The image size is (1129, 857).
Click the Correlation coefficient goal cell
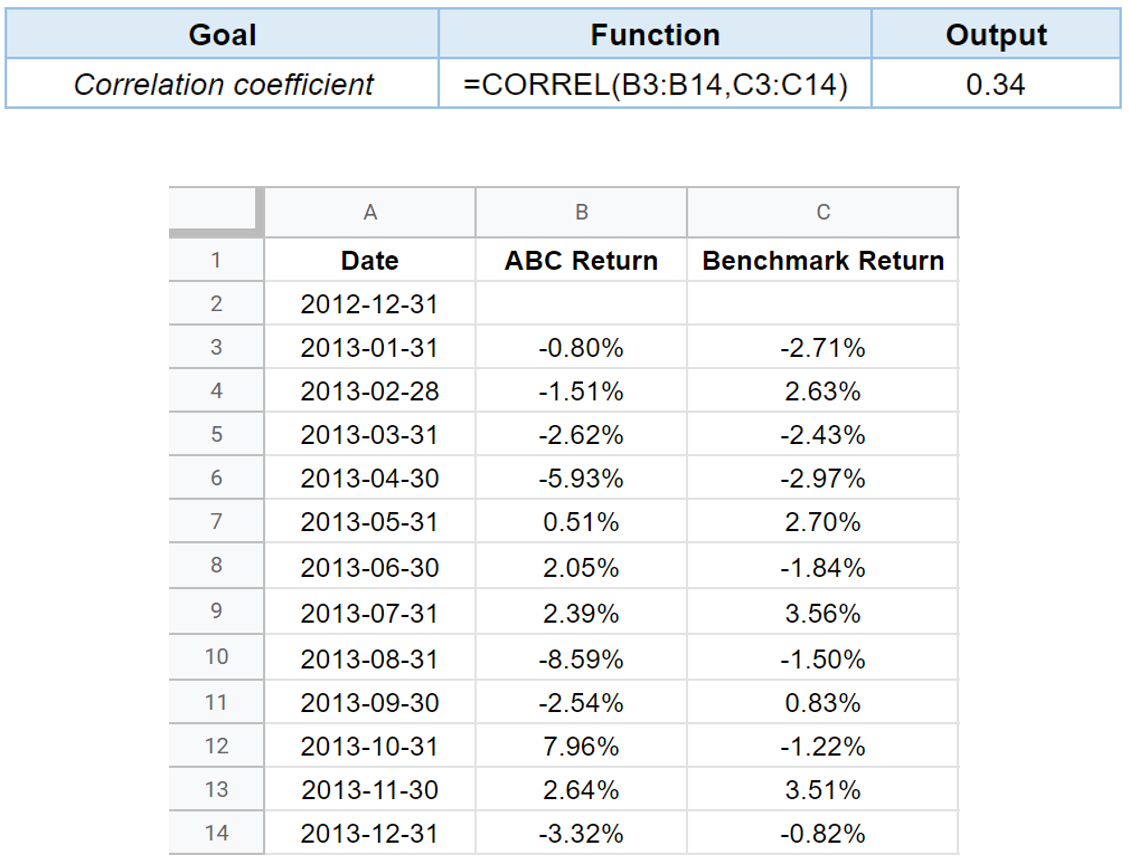(222, 84)
